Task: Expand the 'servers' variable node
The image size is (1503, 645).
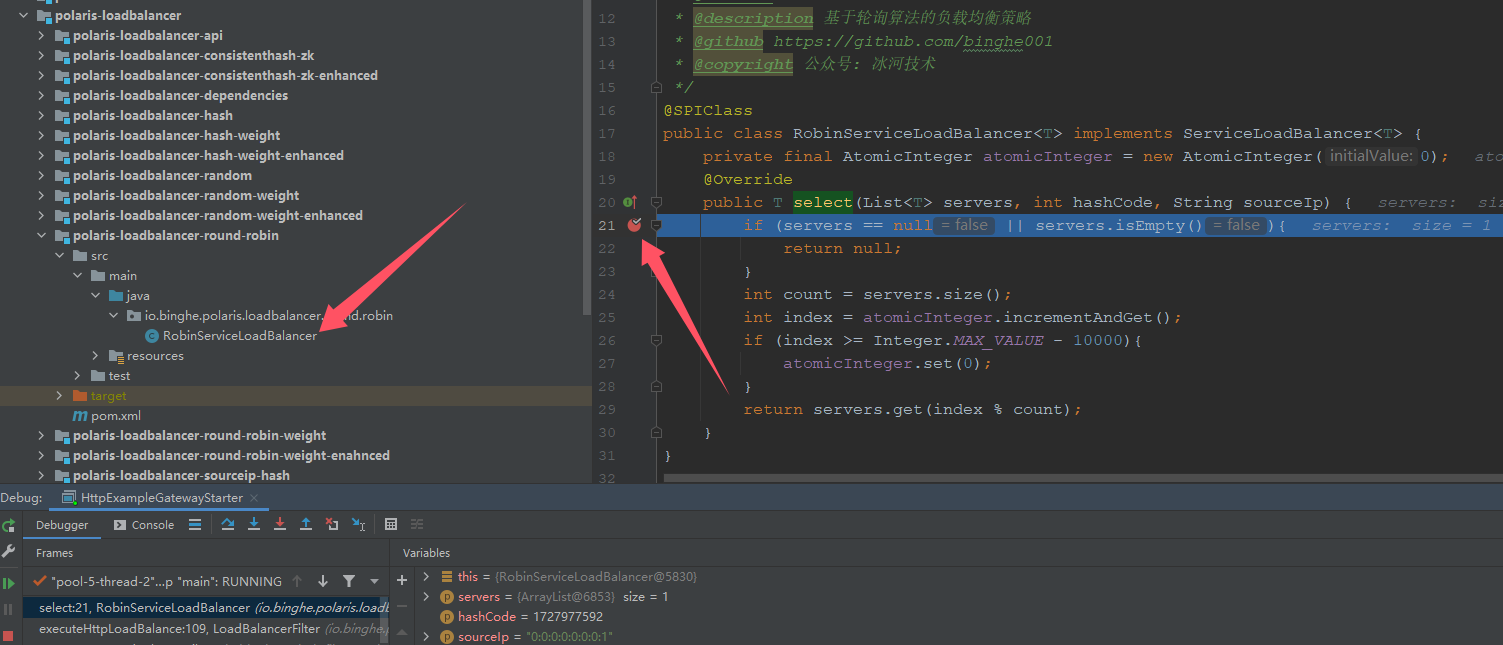Action: (427, 597)
